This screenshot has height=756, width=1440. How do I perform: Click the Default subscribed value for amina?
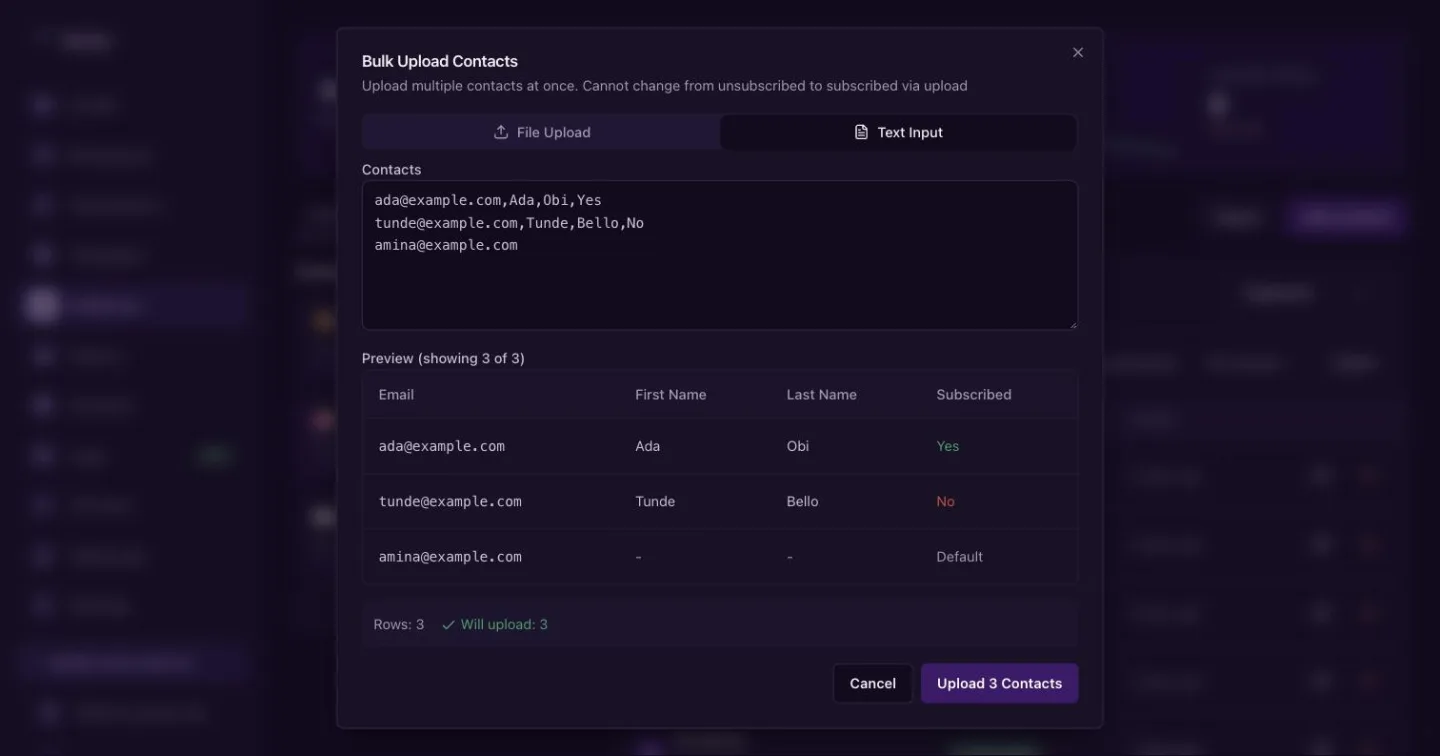coord(959,557)
